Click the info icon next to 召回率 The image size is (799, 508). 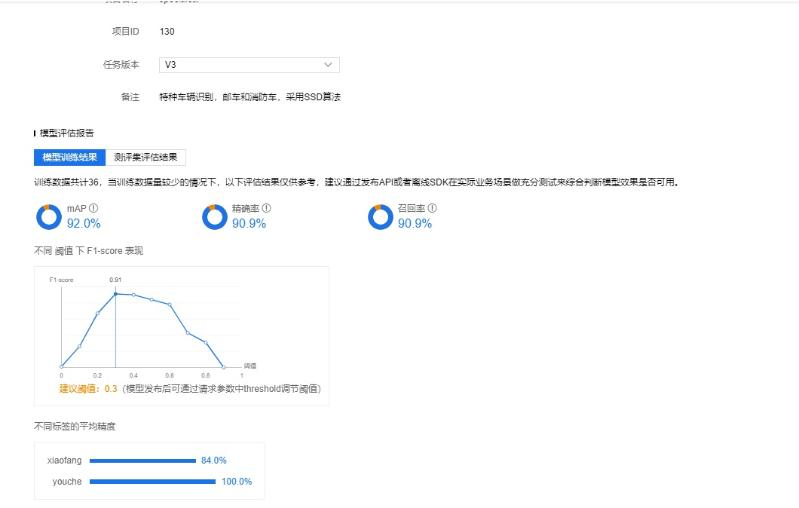tap(432, 208)
